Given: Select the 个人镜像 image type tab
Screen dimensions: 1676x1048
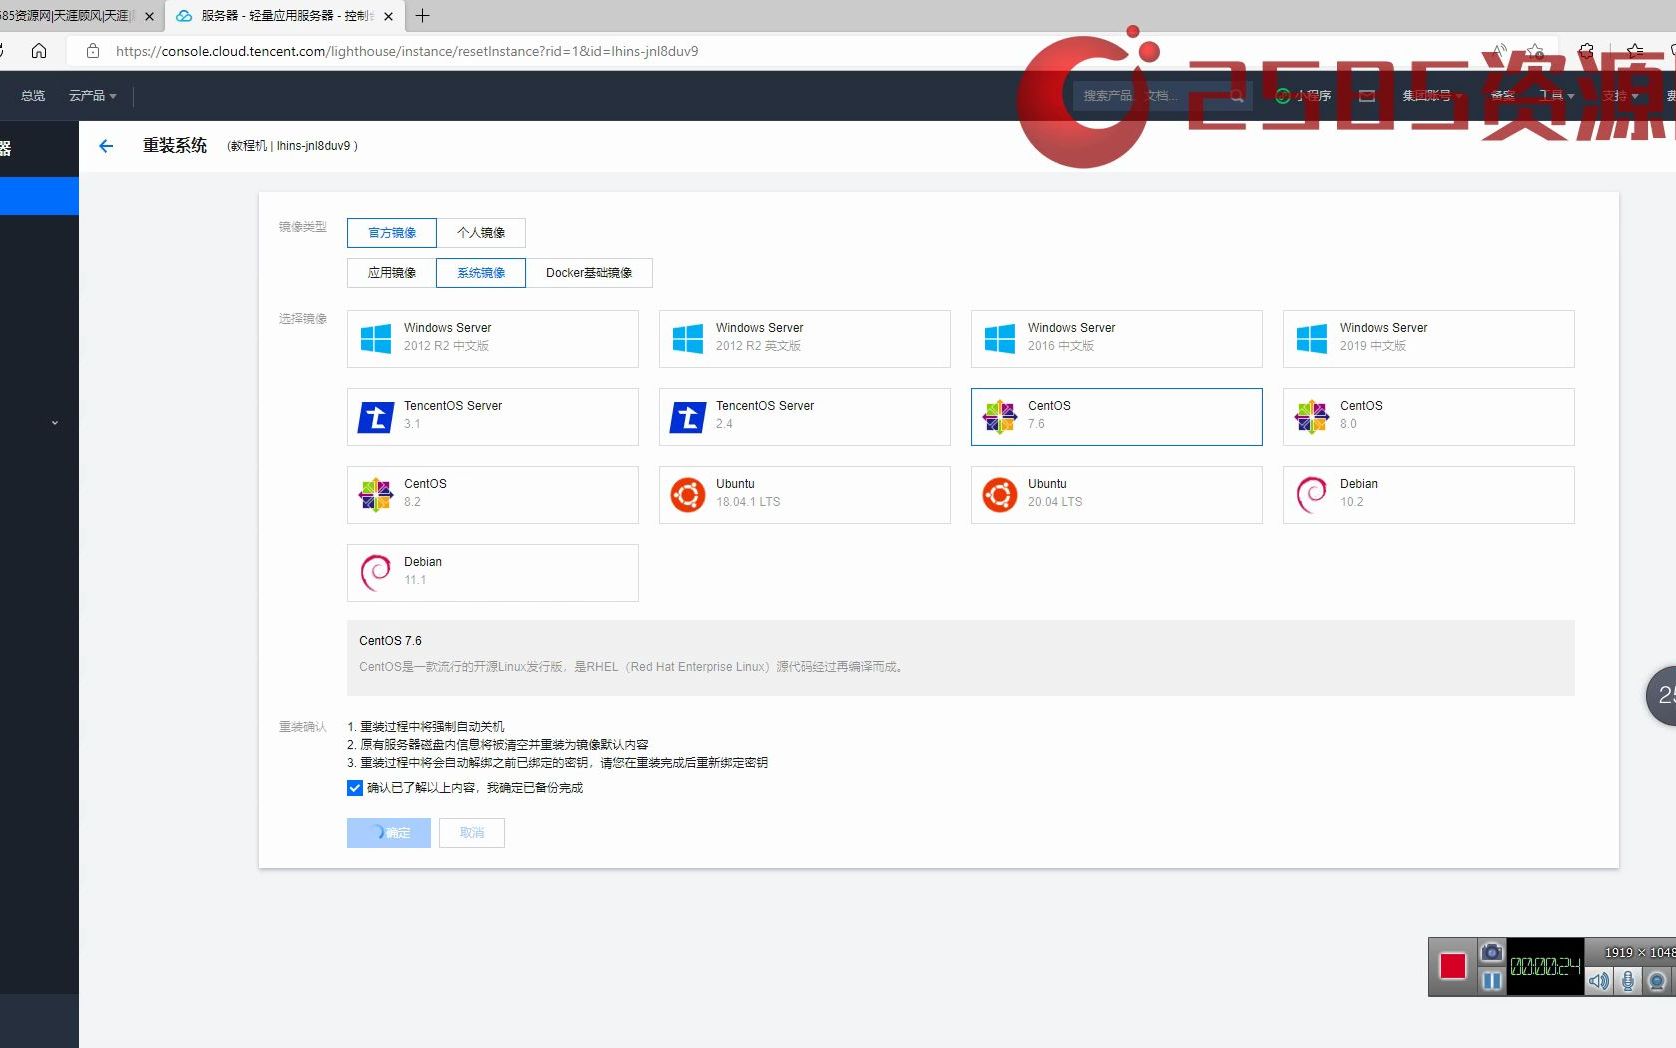Looking at the screenshot, I should (481, 233).
